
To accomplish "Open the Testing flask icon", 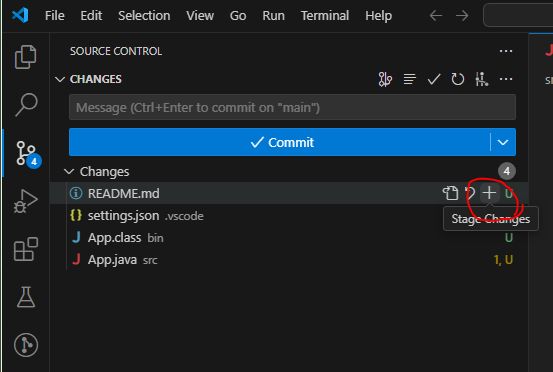I will (26, 297).
